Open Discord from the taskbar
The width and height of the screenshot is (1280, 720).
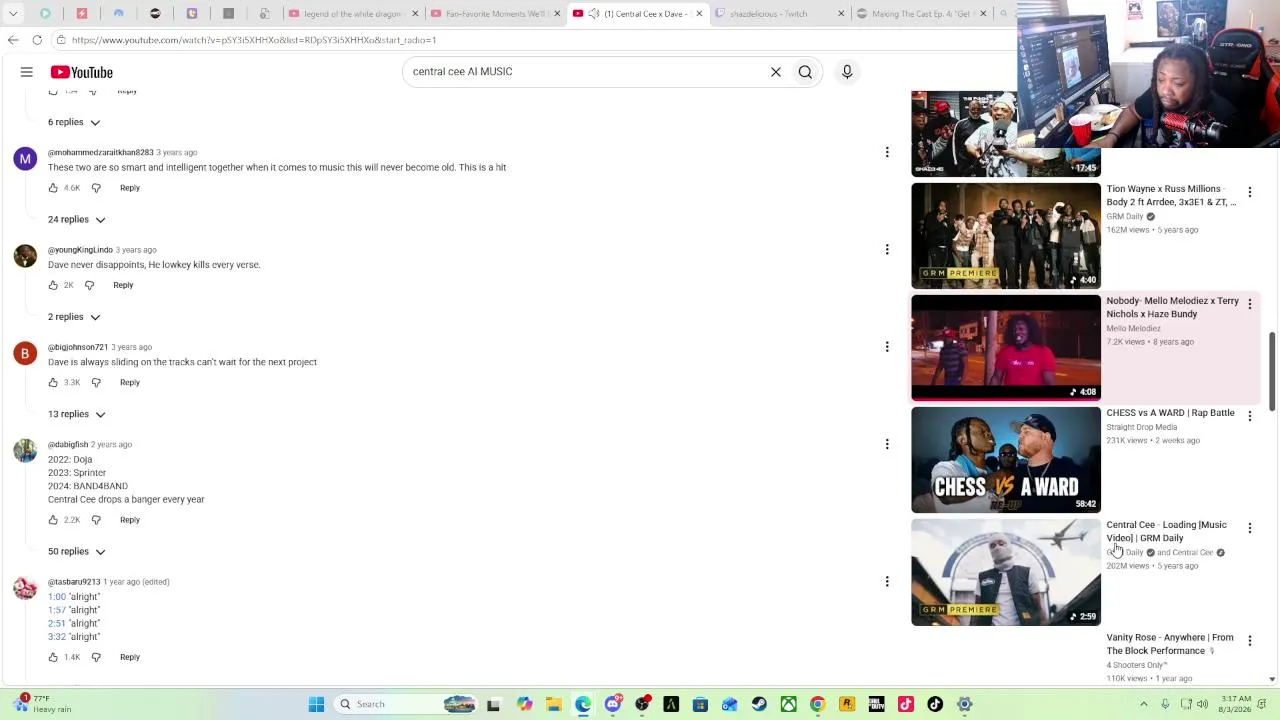tap(613, 704)
